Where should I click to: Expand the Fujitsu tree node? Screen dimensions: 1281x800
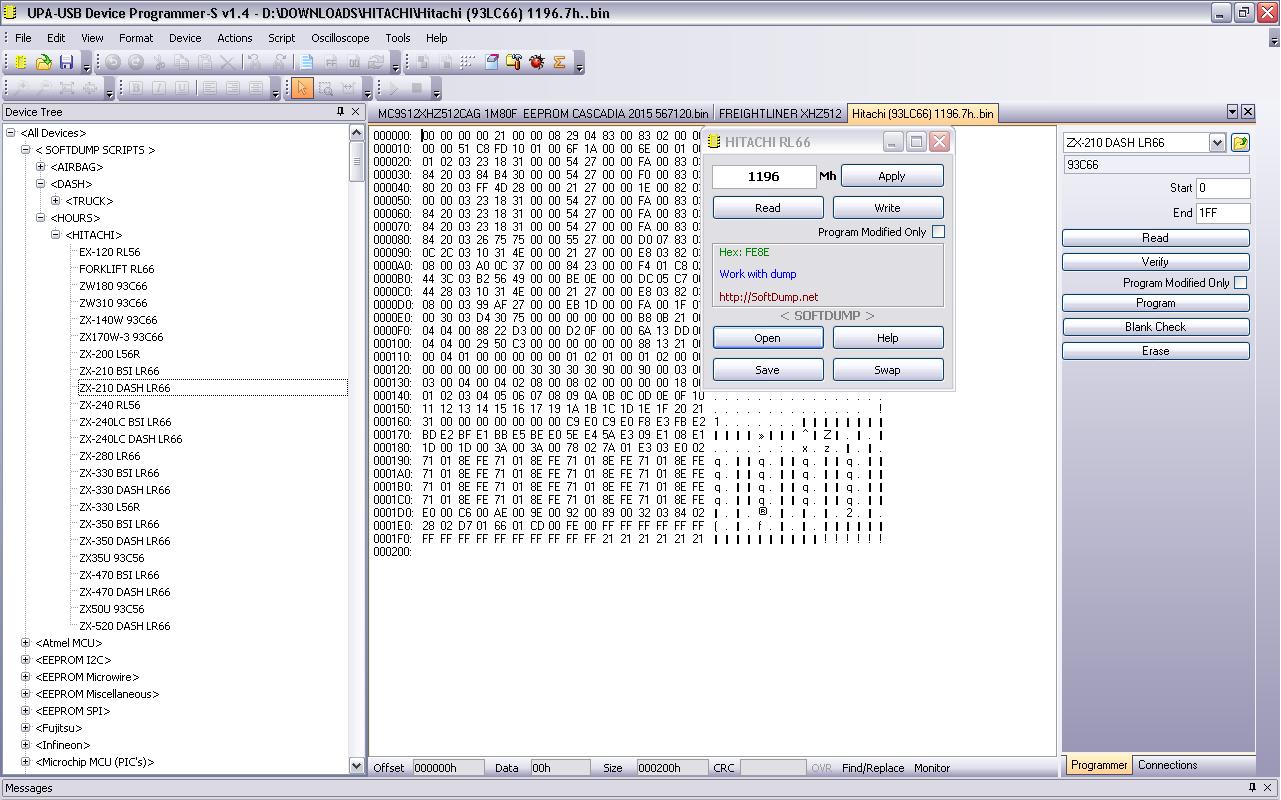(25, 728)
